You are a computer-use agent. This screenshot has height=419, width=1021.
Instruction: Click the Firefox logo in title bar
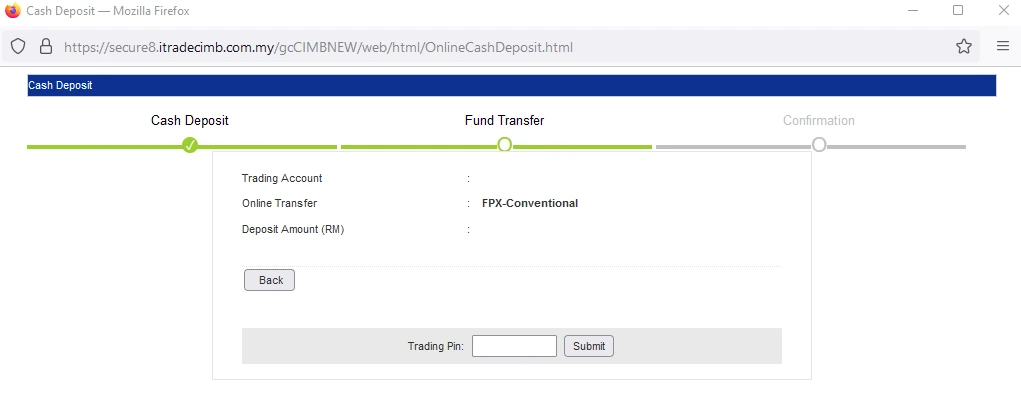[12, 11]
